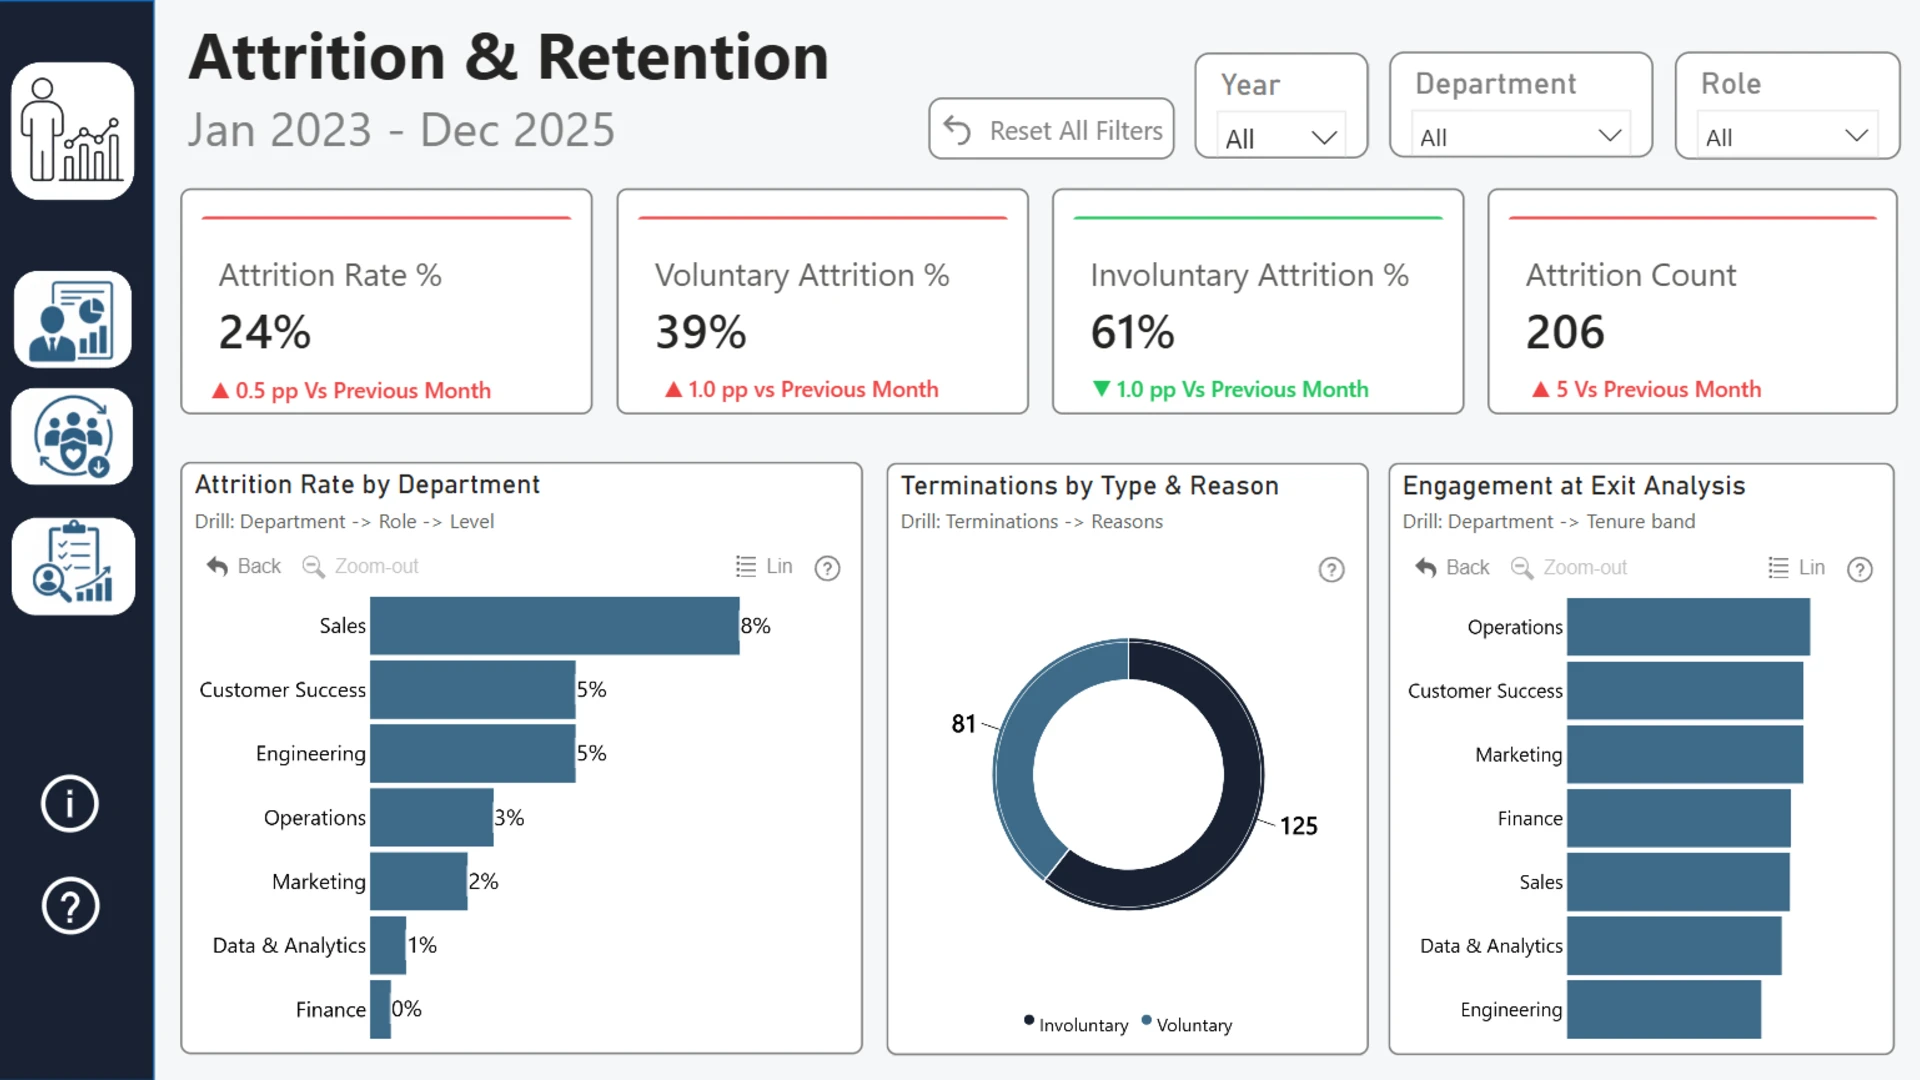Click the '5 Vs Previous Month' indicator
This screenshot has width=1920, height=1080.
pos(1646,390)
